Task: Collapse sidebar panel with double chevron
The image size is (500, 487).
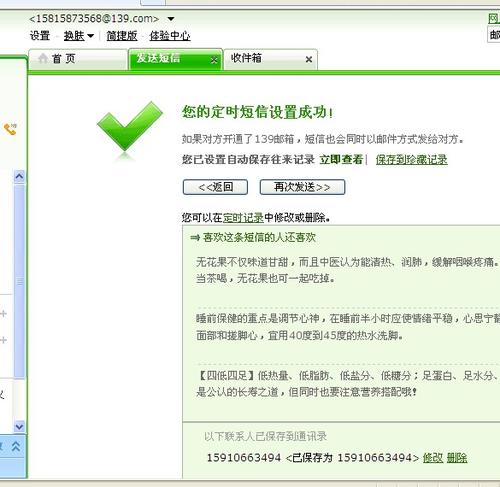Action: click(16, 446)
